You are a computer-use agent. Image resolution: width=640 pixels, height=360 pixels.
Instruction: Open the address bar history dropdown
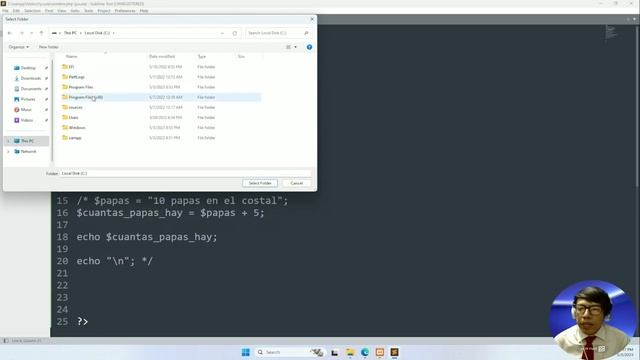222,33
